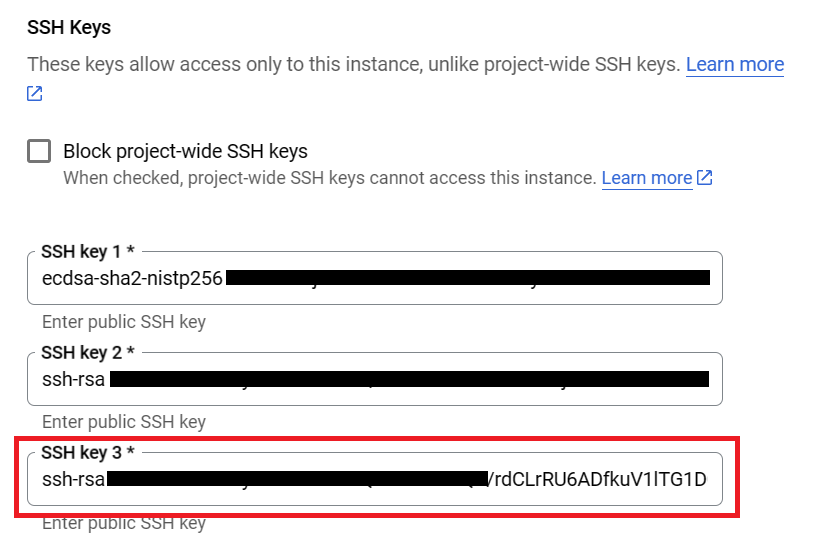Click external link icon beside second Learn more
The width and height of the screenshot is (817, 548).
[705, 178]
